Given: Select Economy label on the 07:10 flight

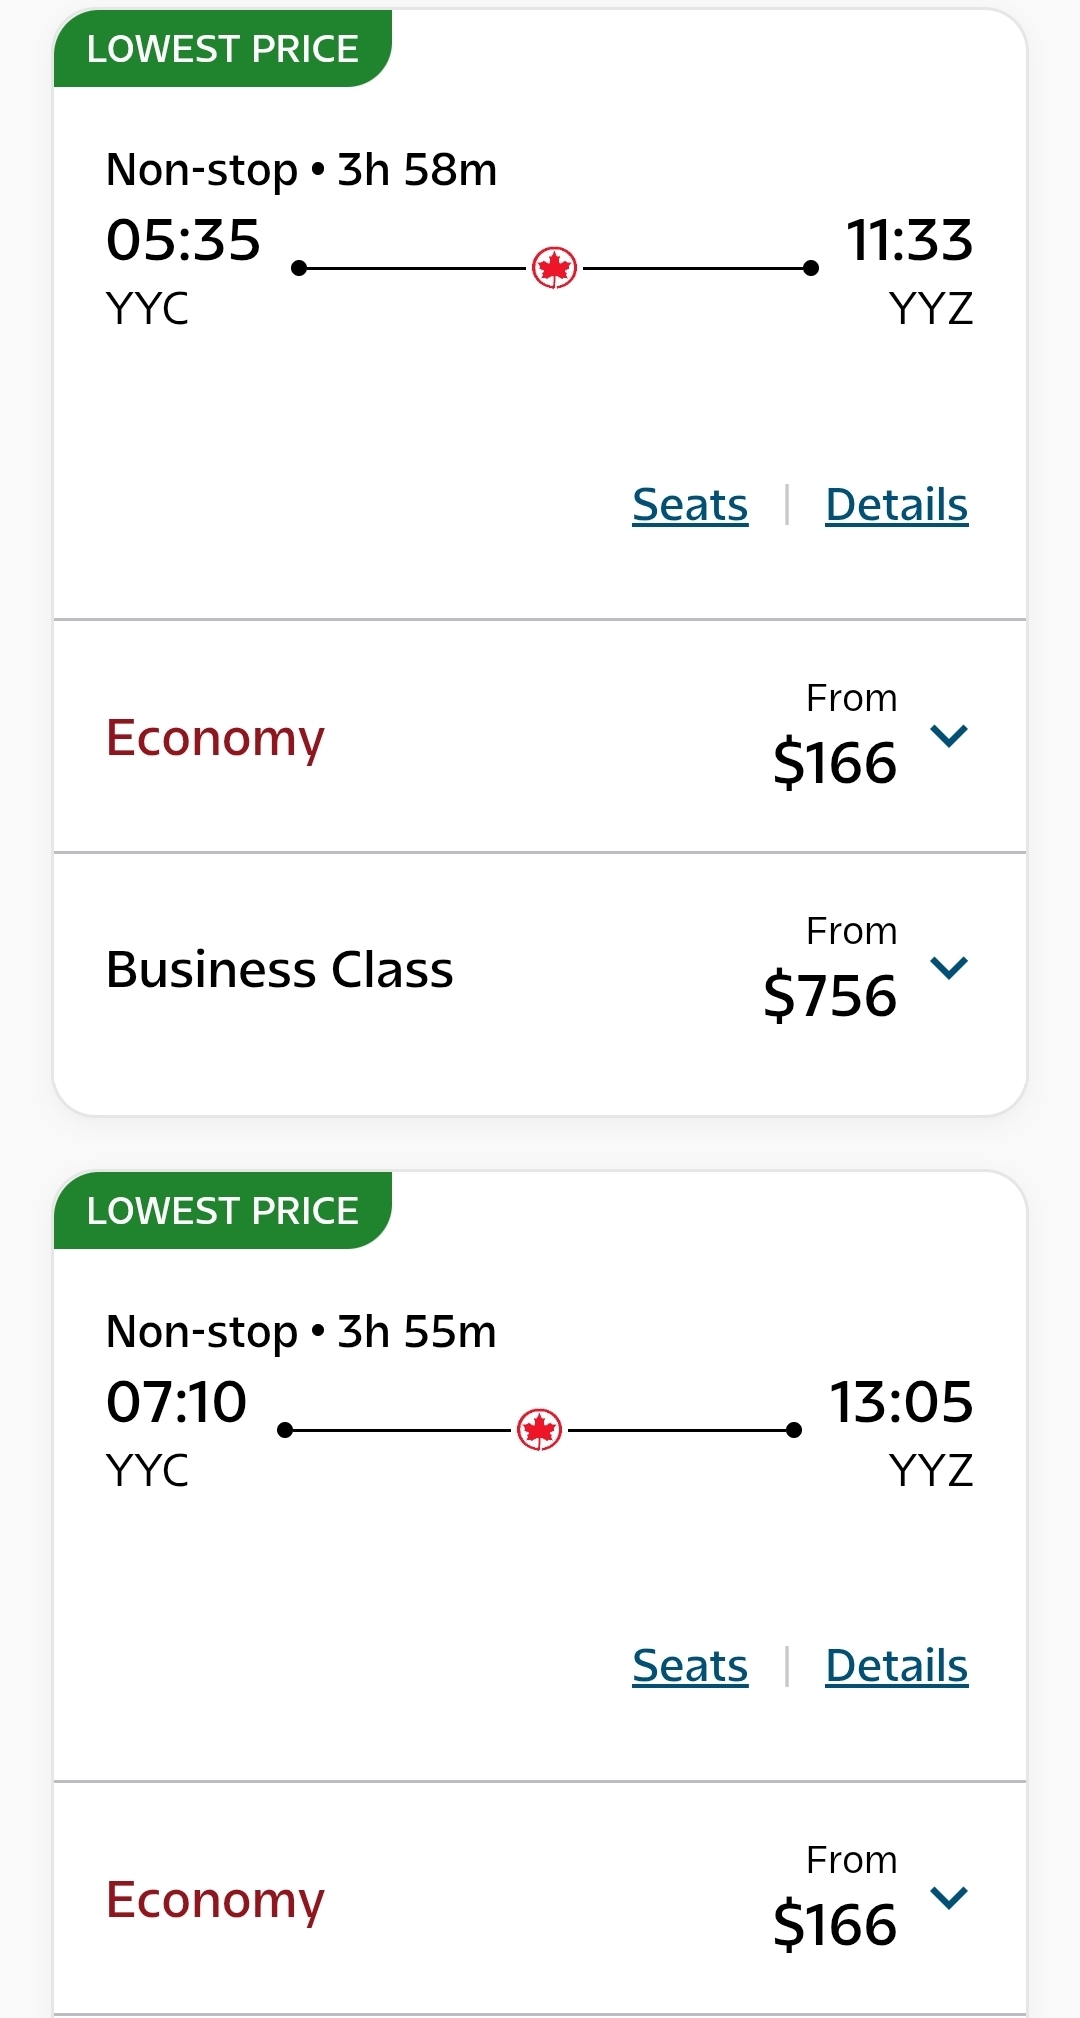Looking at the screenshot, I should coord(215,1900).
